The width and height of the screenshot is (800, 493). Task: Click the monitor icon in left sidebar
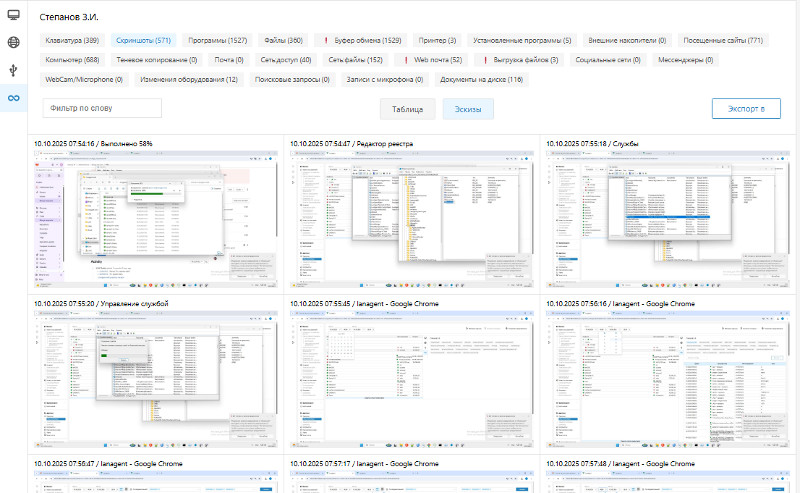13,15
